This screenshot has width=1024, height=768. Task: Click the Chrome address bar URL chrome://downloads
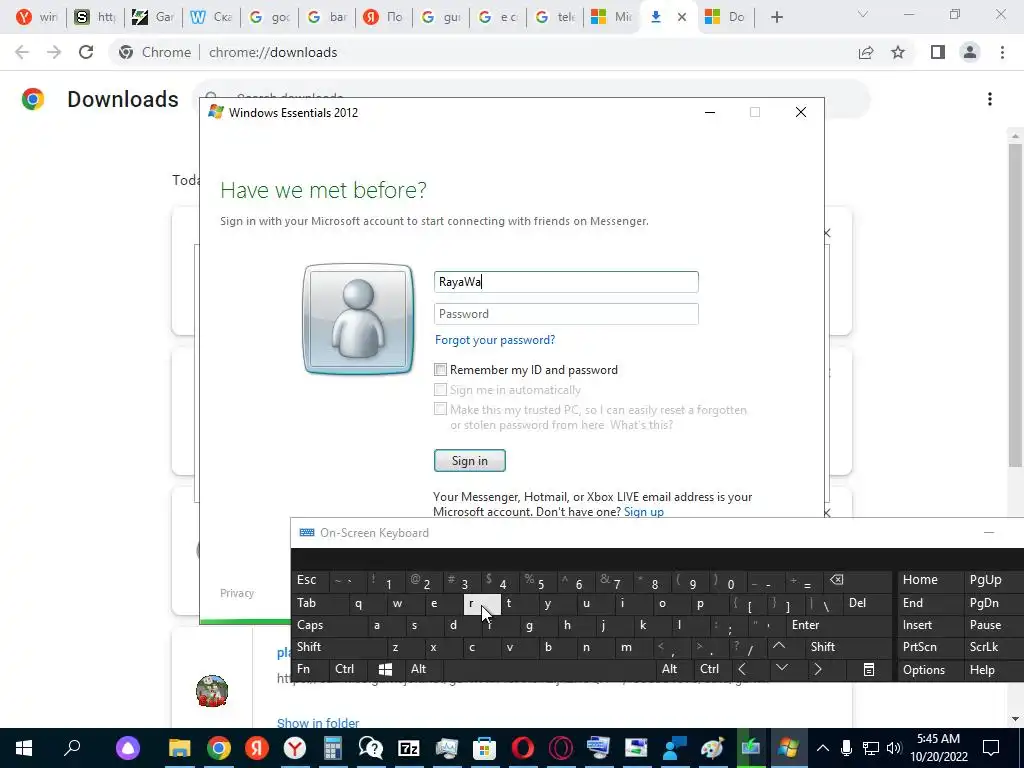click(273, 52)
